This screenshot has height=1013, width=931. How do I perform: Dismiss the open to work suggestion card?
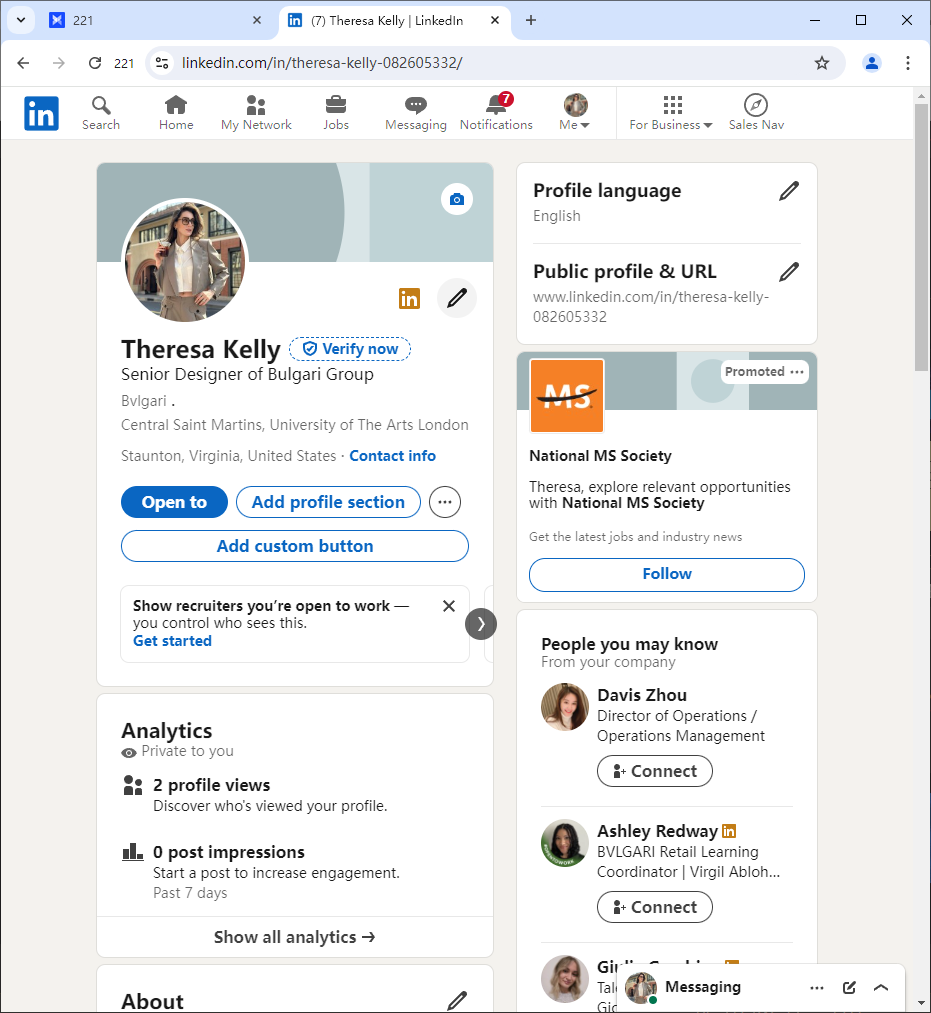[448, 606]
